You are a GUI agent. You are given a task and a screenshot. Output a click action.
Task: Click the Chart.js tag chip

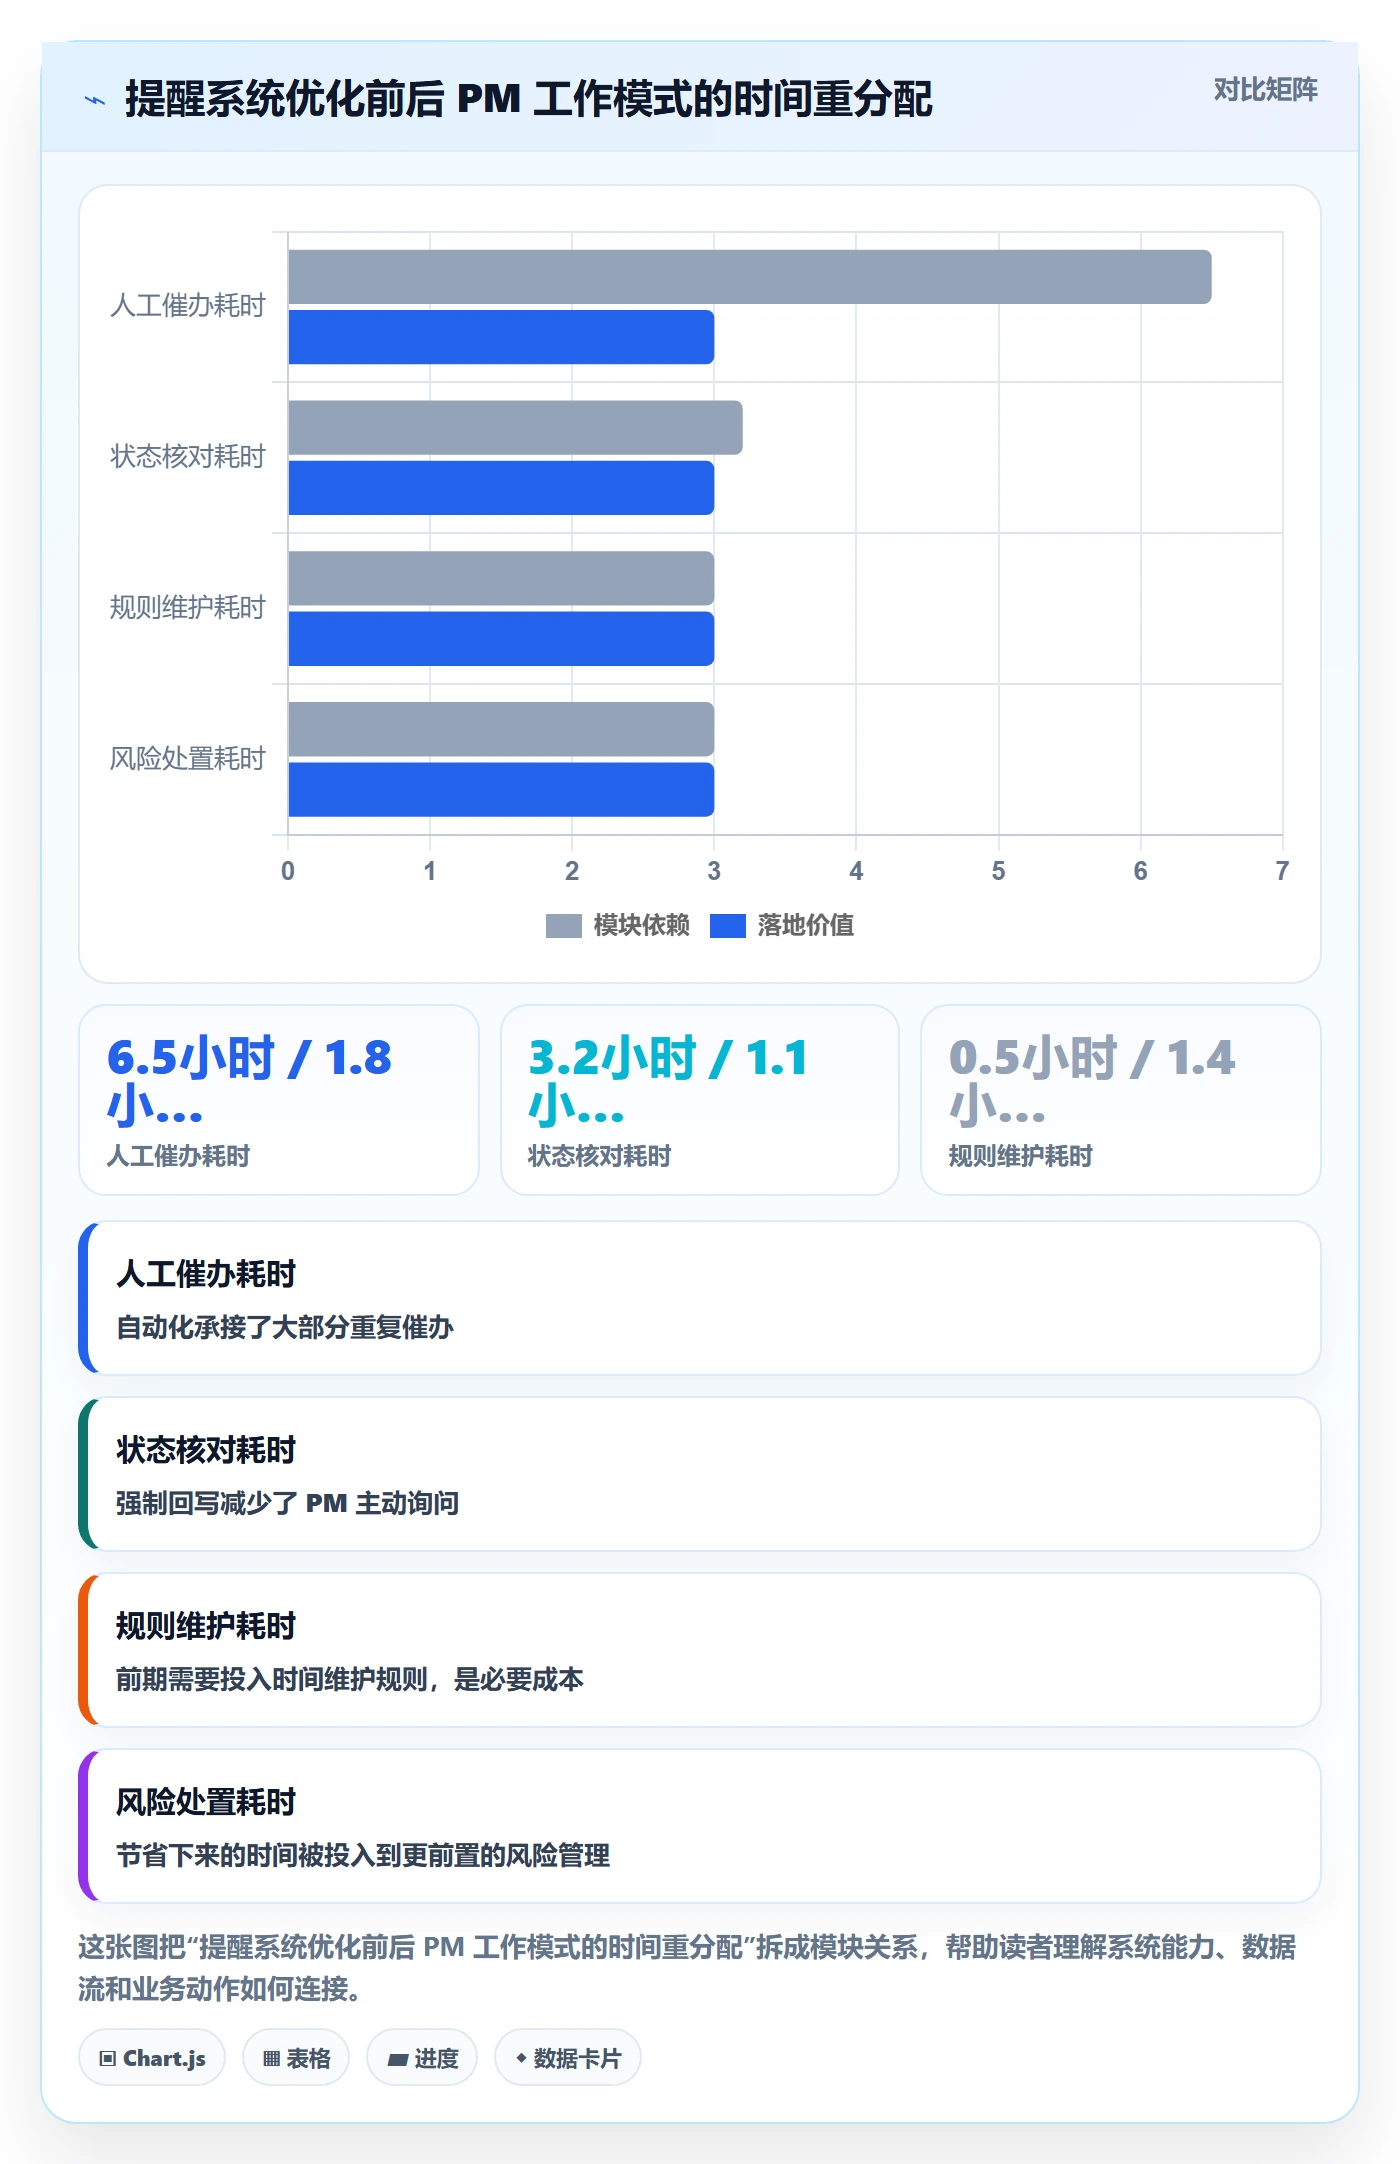[152, 2058]
